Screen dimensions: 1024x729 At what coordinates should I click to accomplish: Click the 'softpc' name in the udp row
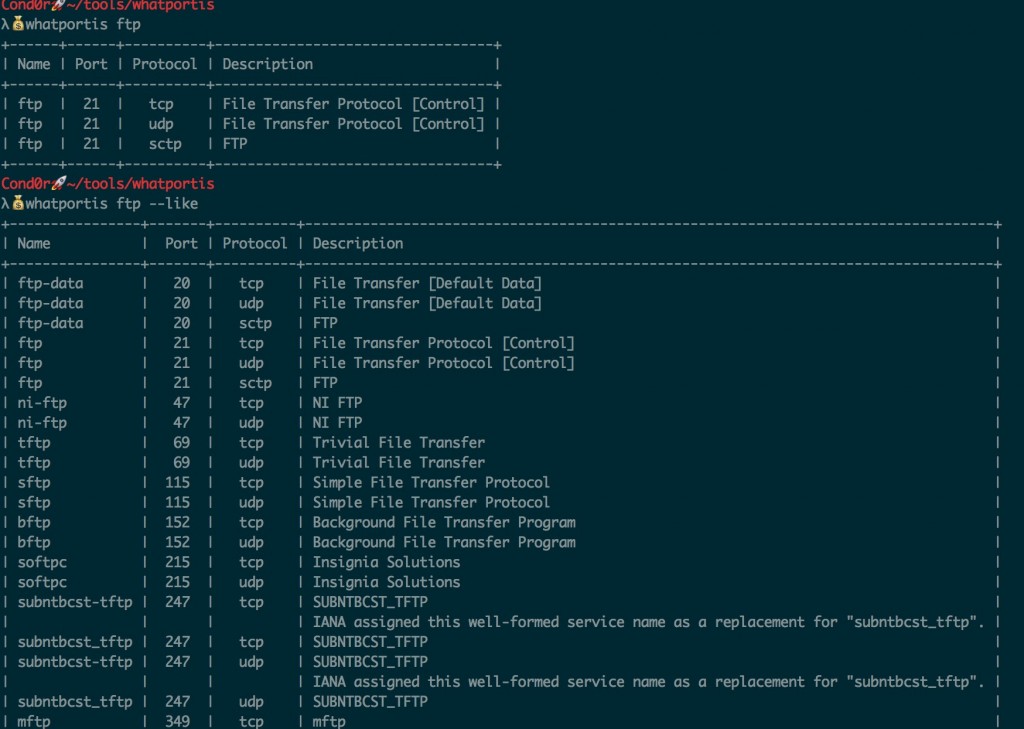[43, 582]
